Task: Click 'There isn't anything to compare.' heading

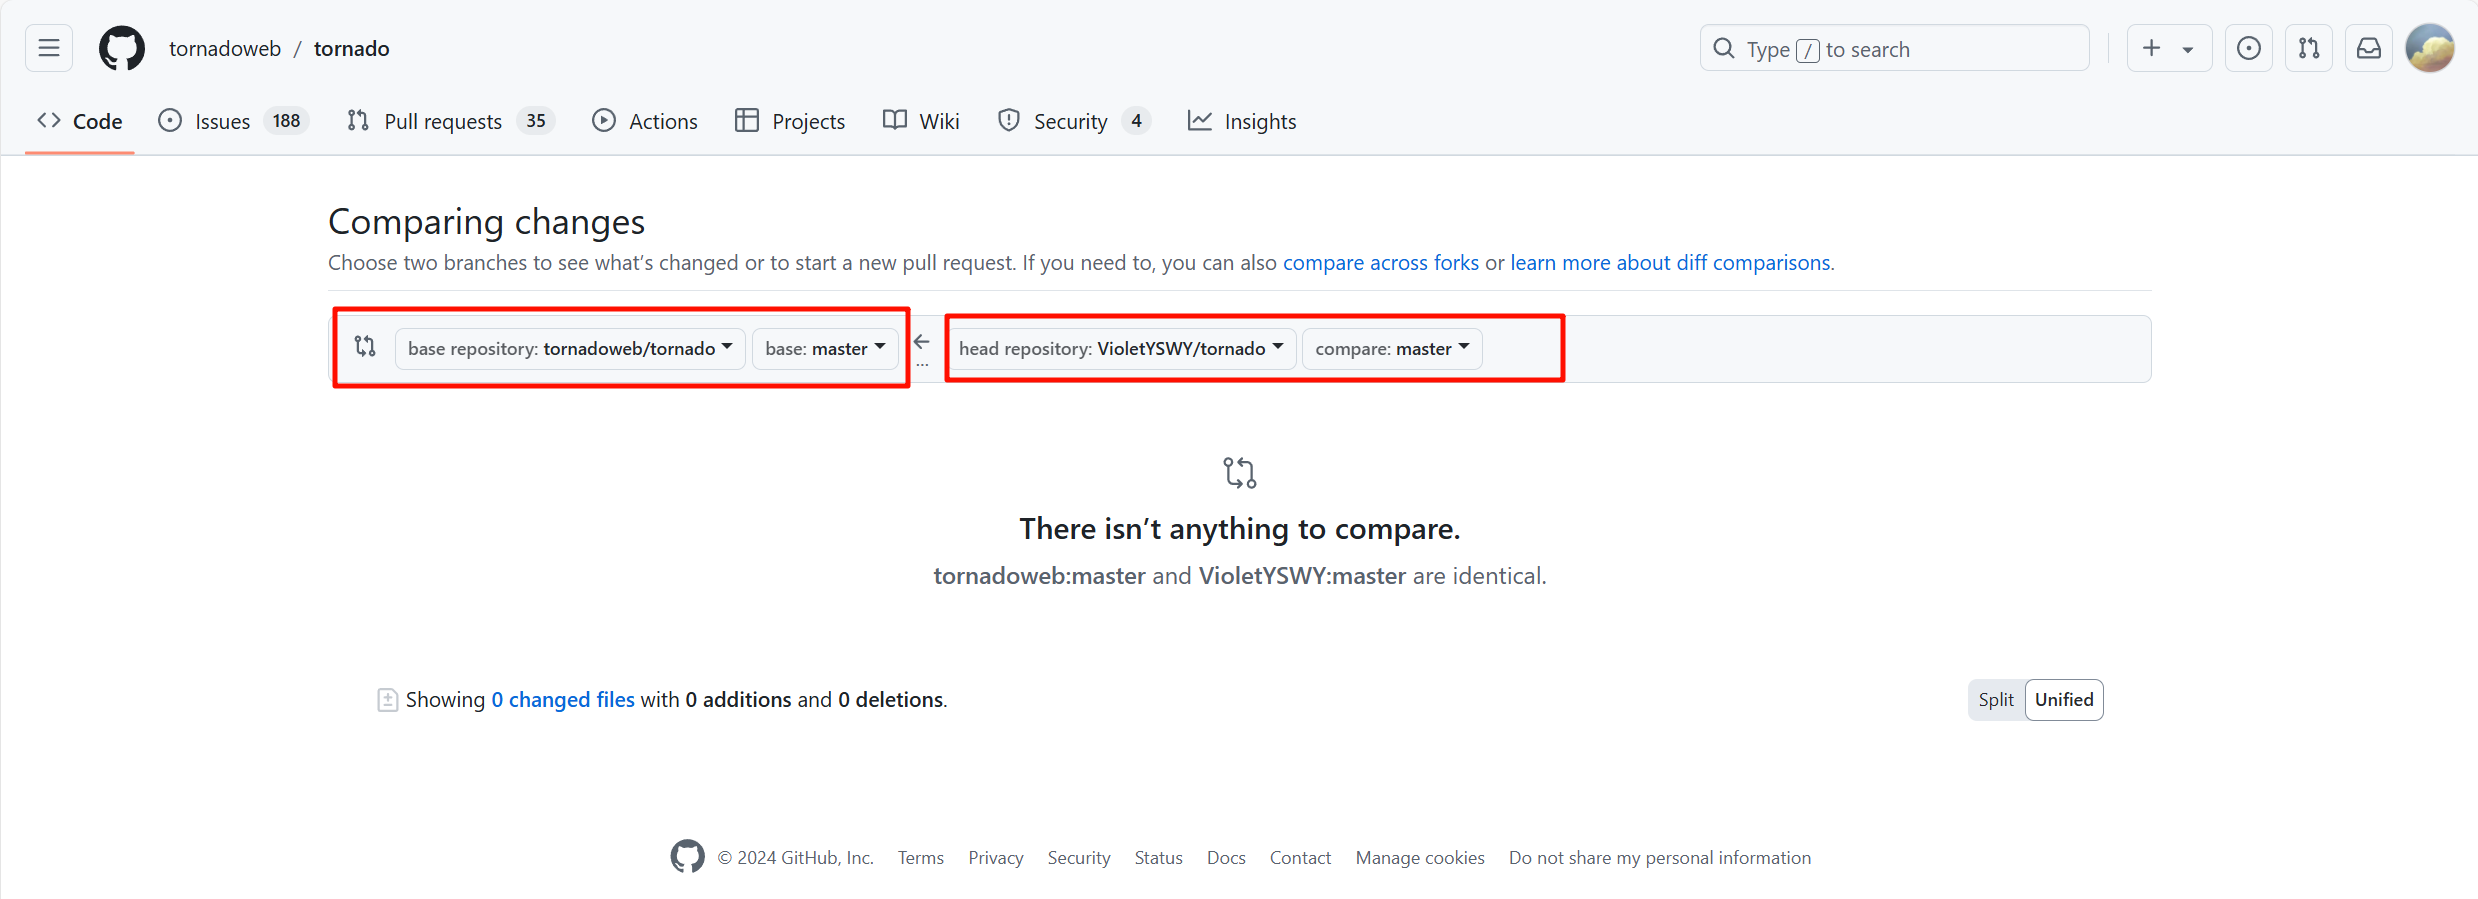Action: pos(1240,529)
